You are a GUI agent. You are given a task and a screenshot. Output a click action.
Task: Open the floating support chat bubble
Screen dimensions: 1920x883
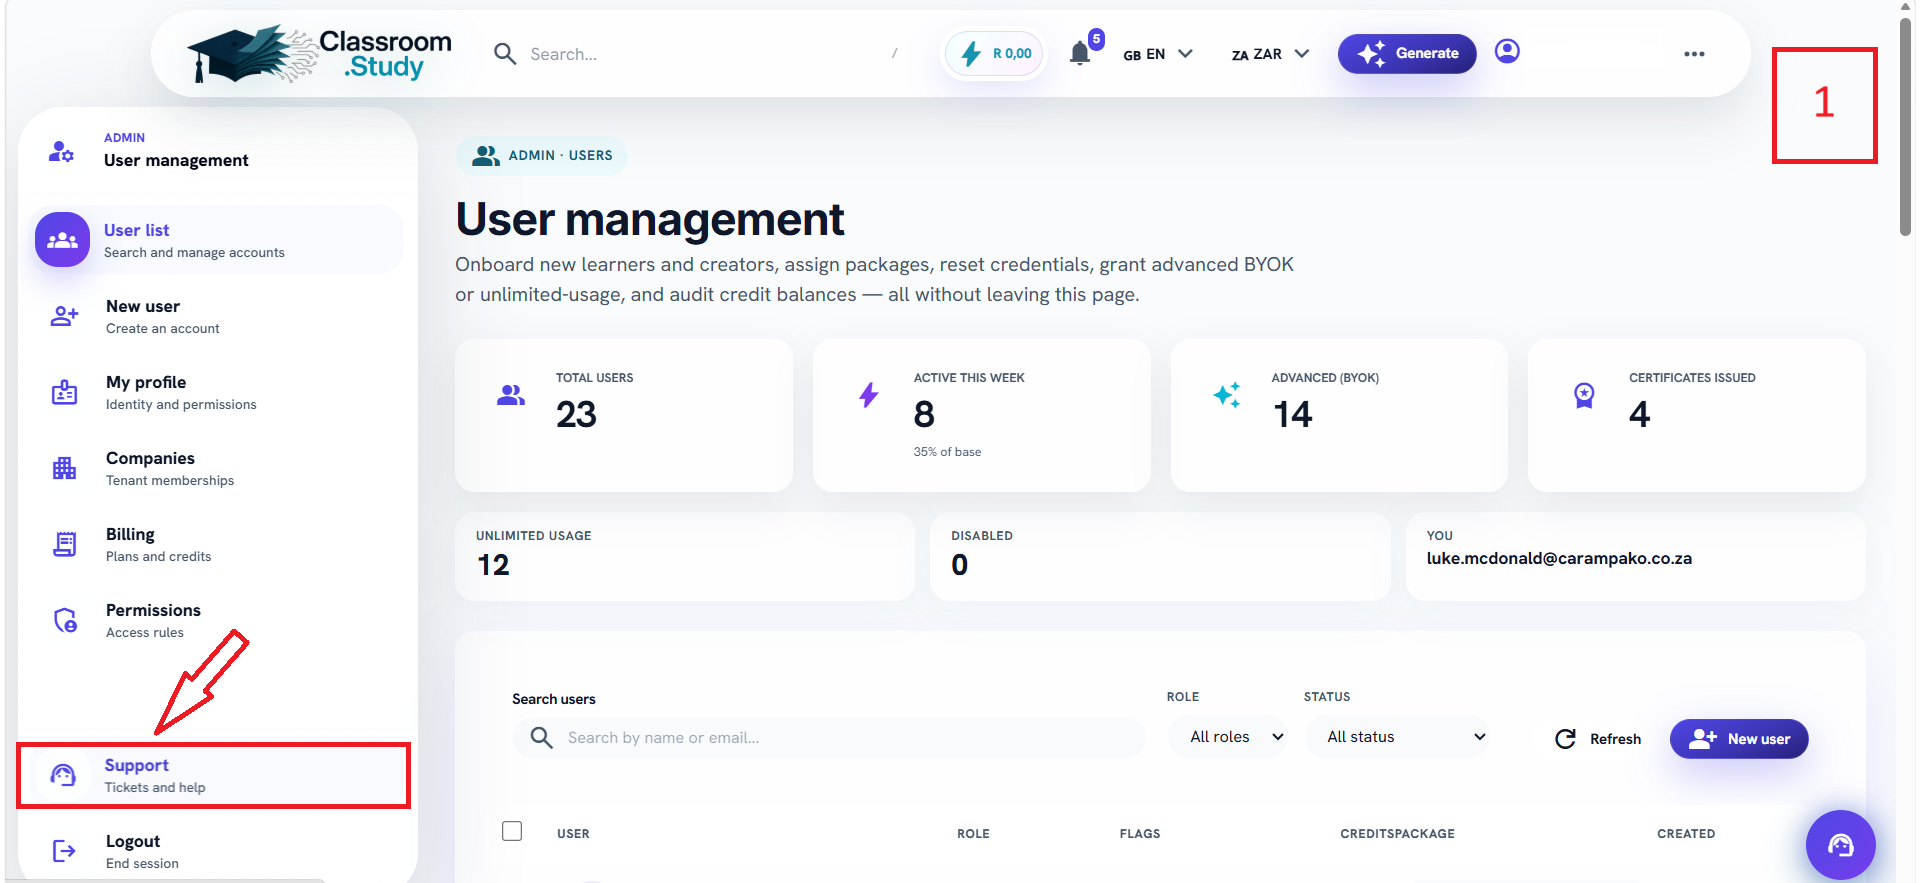[1840, 845]
